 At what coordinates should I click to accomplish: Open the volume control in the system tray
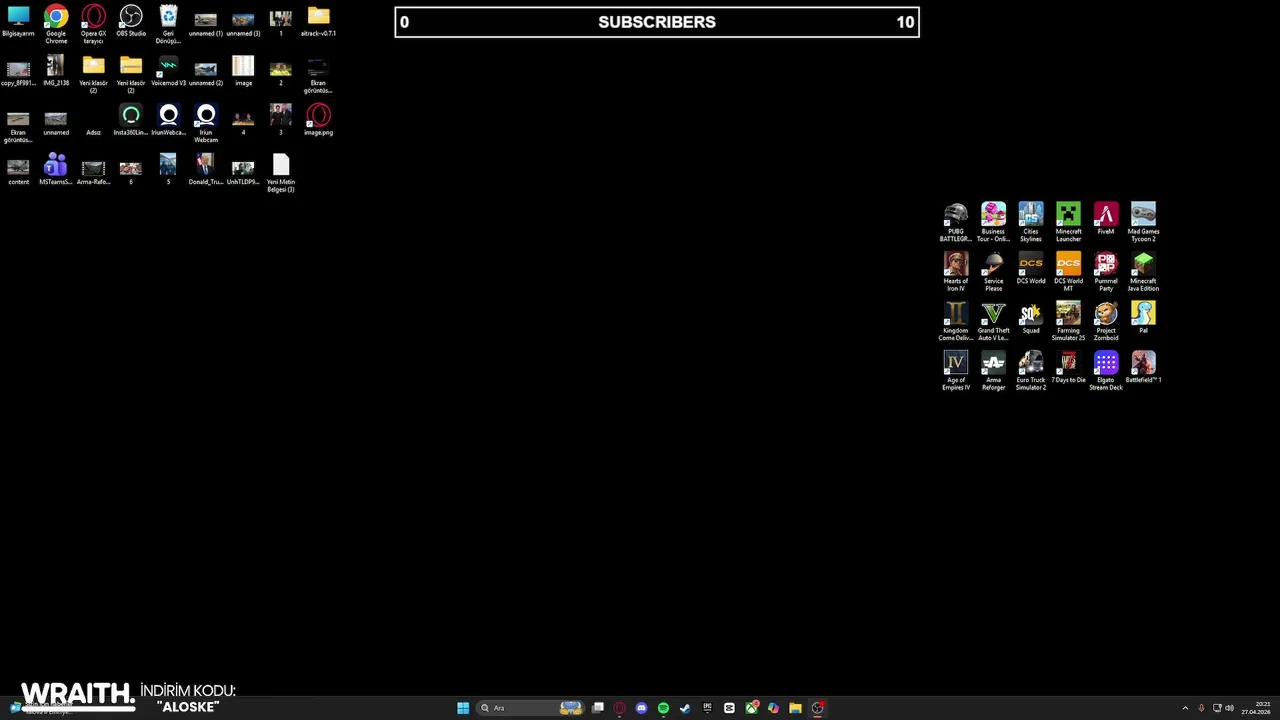(x=1229, y=708)
